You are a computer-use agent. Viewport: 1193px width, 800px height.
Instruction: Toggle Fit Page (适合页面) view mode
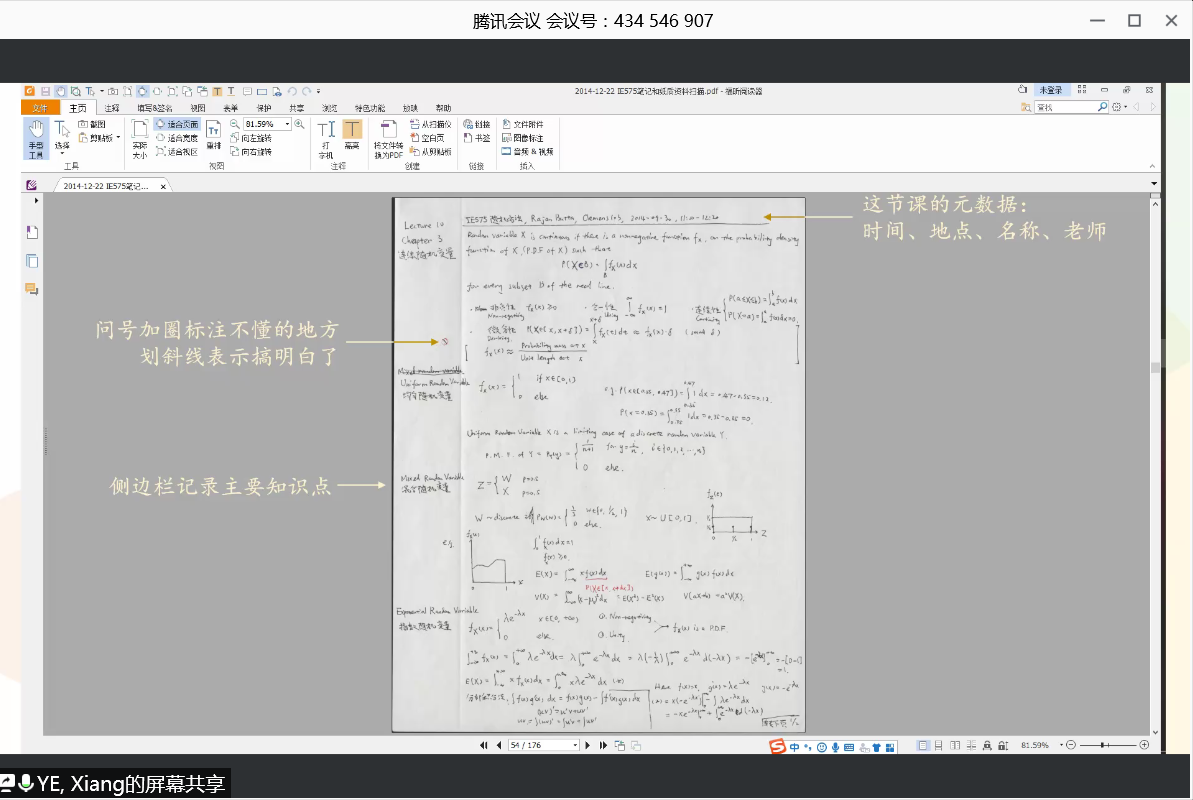pos(178,125)
